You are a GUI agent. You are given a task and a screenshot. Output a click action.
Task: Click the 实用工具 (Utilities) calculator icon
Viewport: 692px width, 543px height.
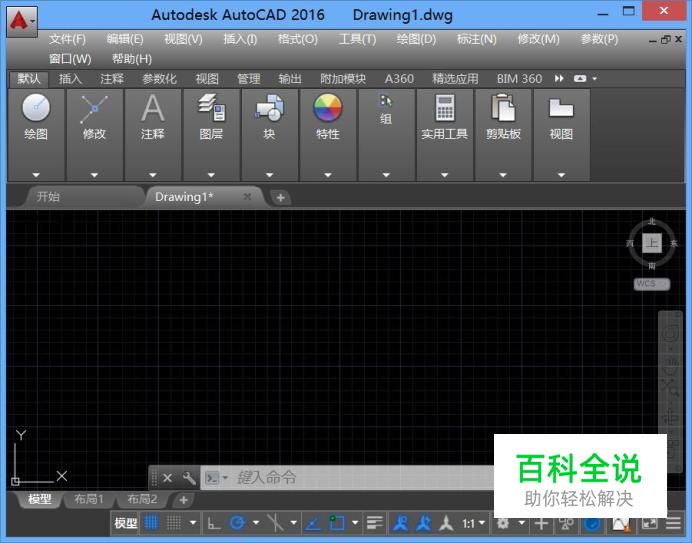click(444, 109)
